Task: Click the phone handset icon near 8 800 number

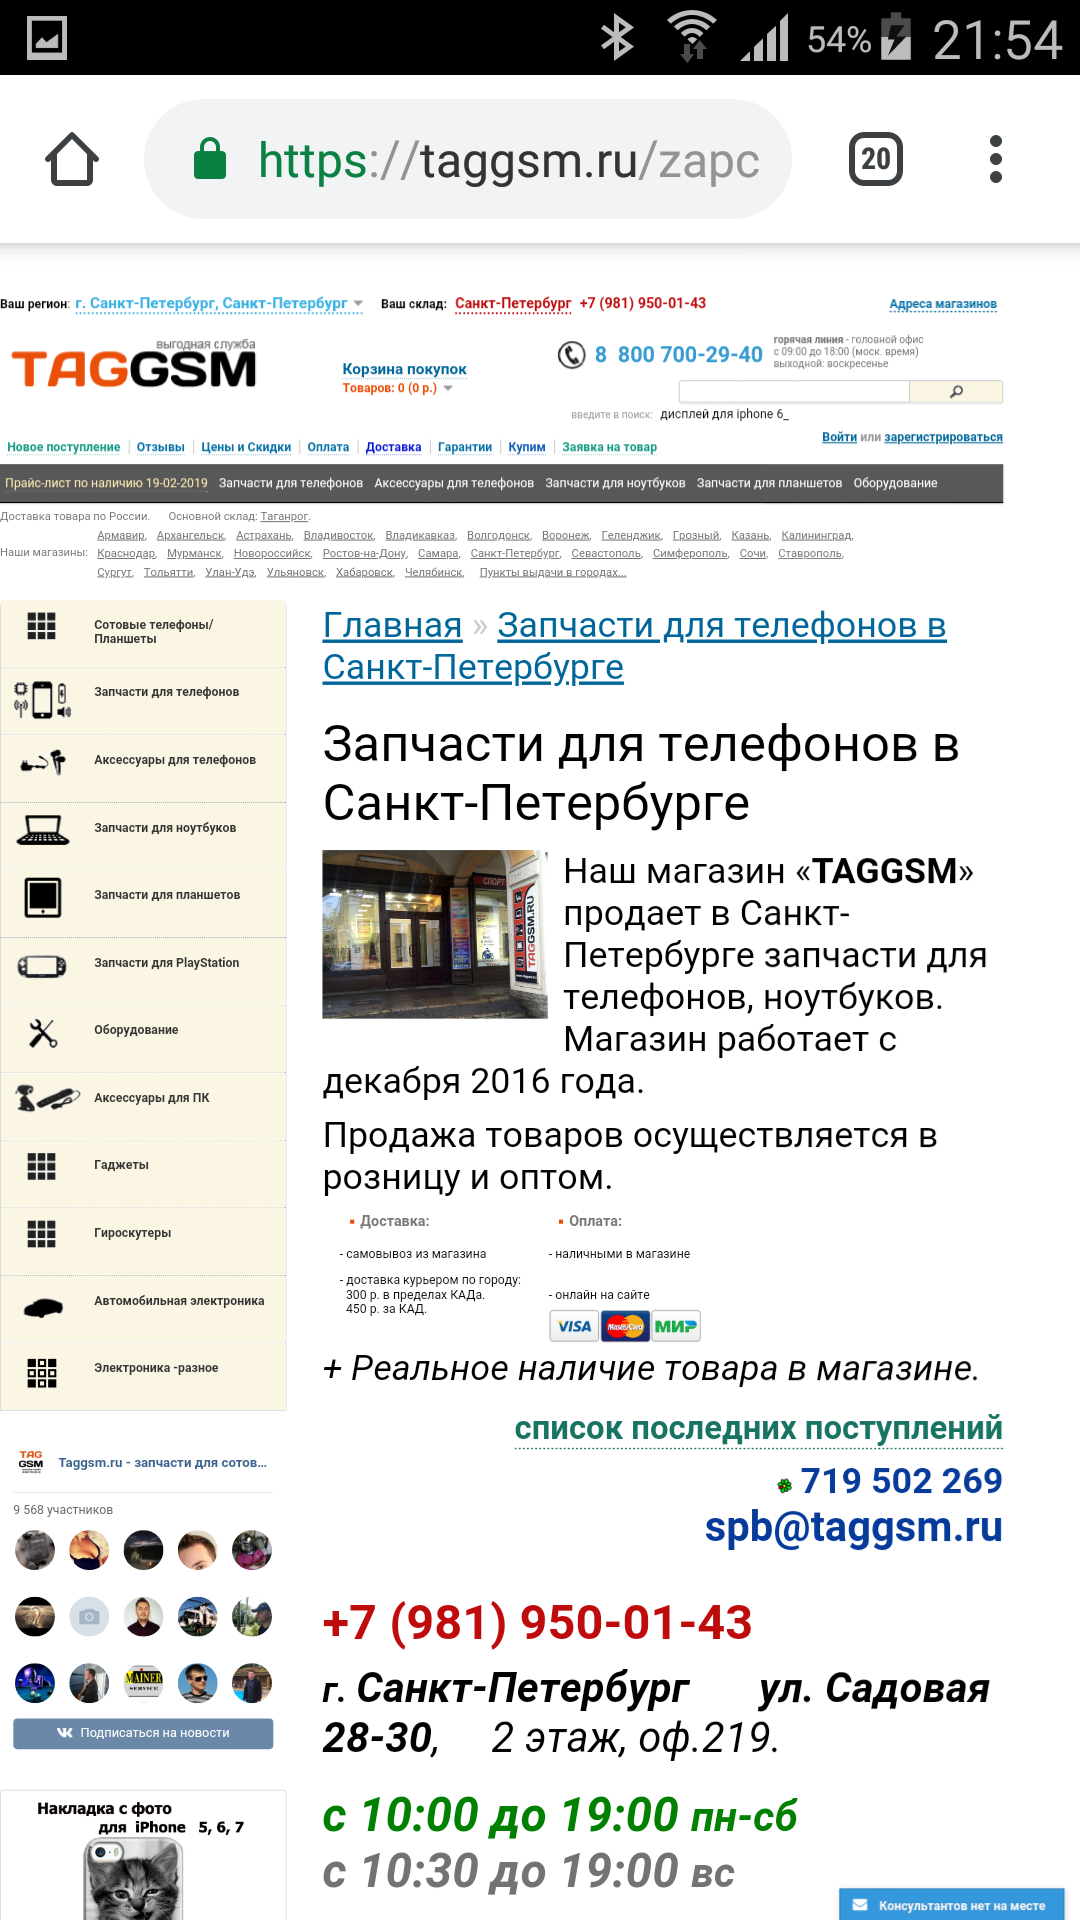Action: (x=571, y=354)
